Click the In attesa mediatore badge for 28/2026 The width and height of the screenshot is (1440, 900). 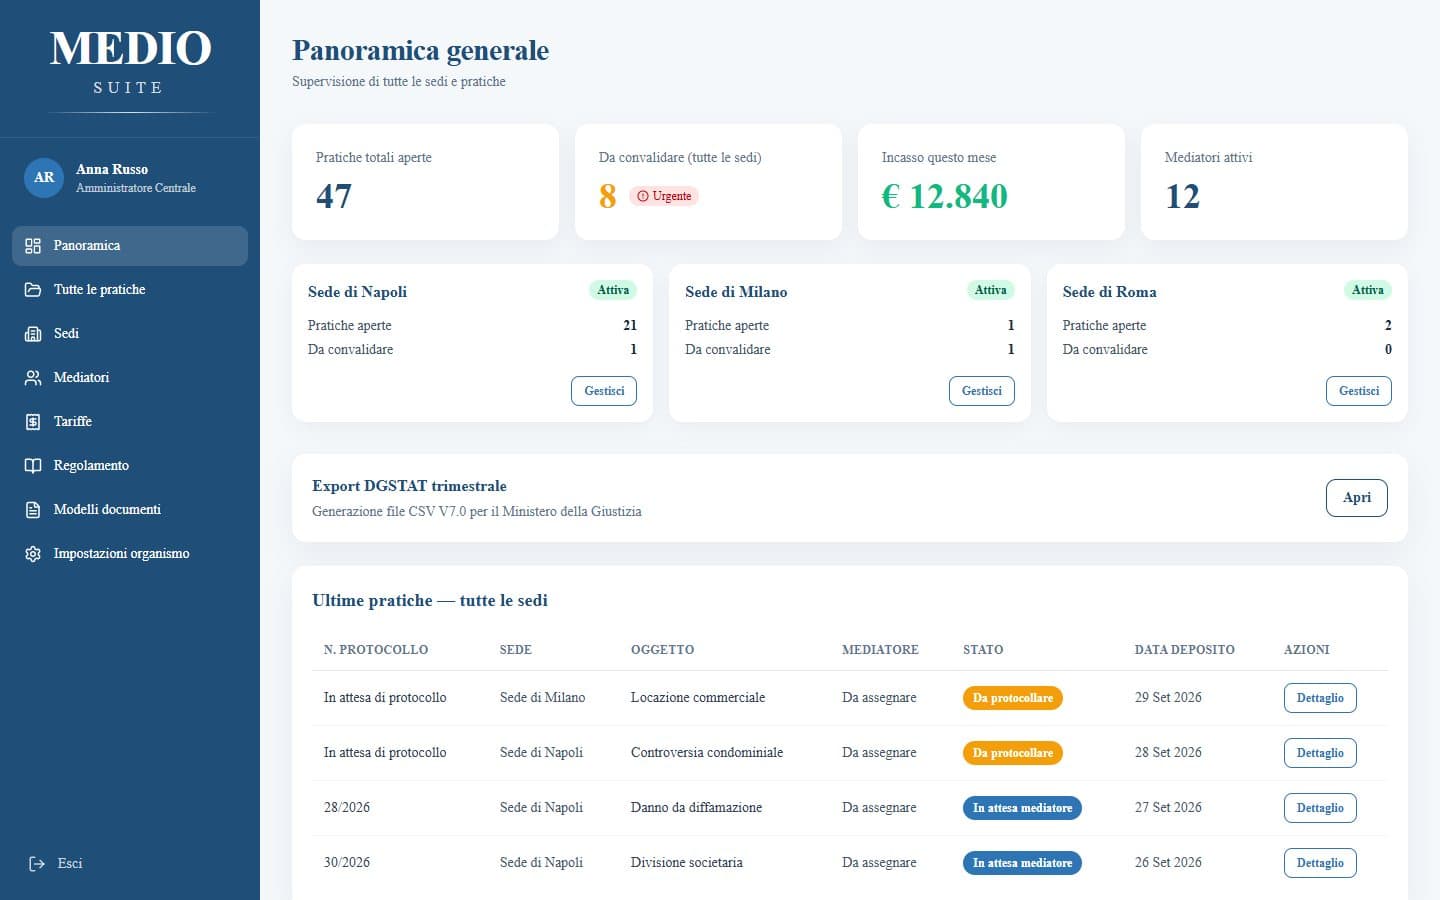pyautogui.click(x=1022, y=808)
